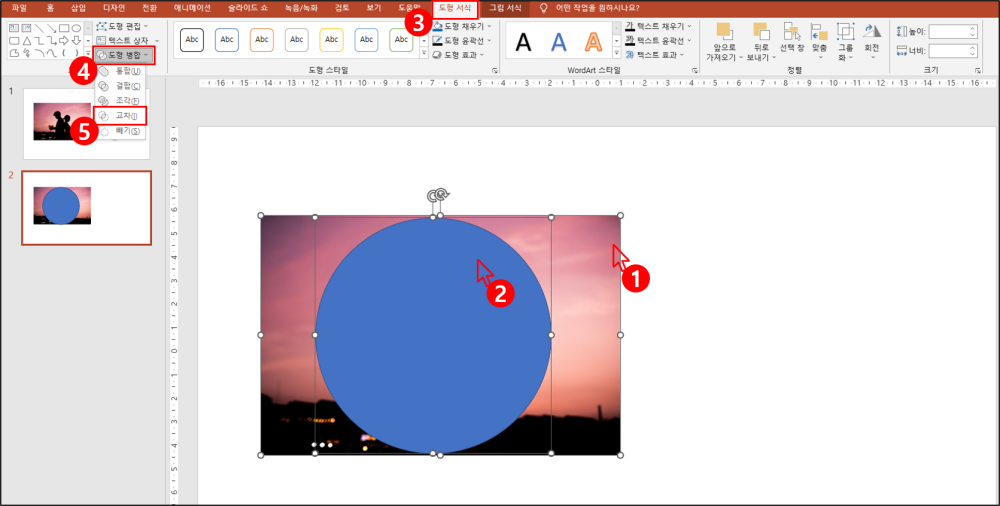The width and height of the screenshot is (1000, 506).
Task: Click the 너비 width input field
Action: (953, 51)
